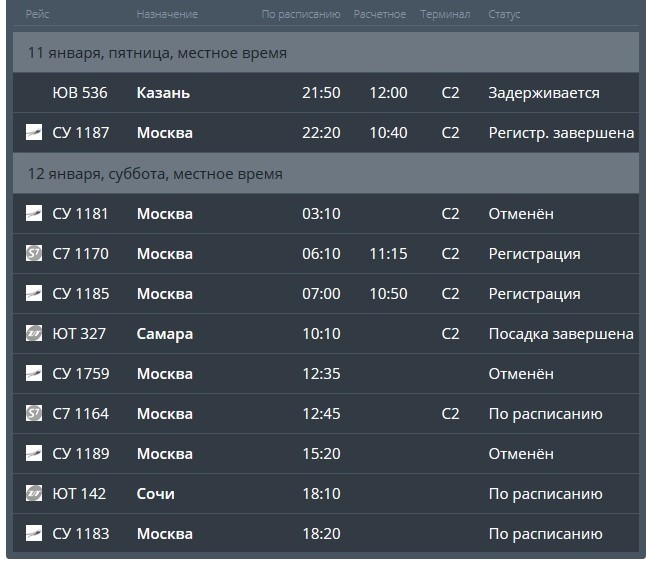Click the UTair logo beside flight ЮТ 327

34,334
